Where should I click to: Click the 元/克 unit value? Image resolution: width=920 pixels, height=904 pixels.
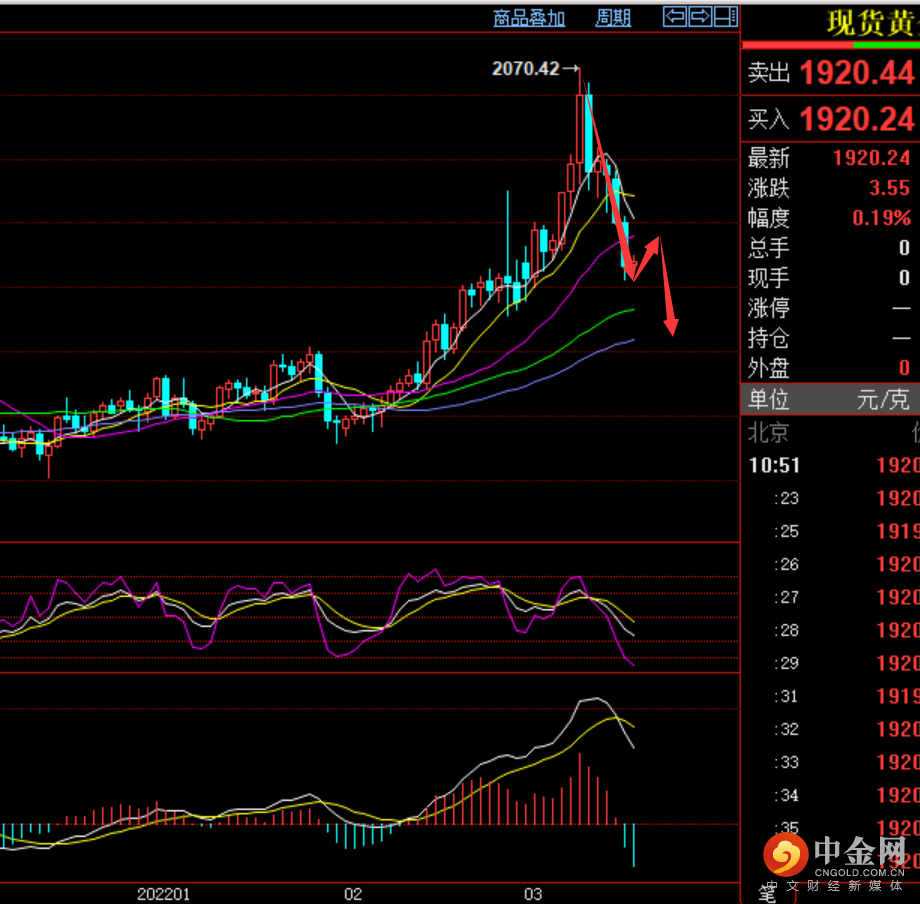(883, 399)
